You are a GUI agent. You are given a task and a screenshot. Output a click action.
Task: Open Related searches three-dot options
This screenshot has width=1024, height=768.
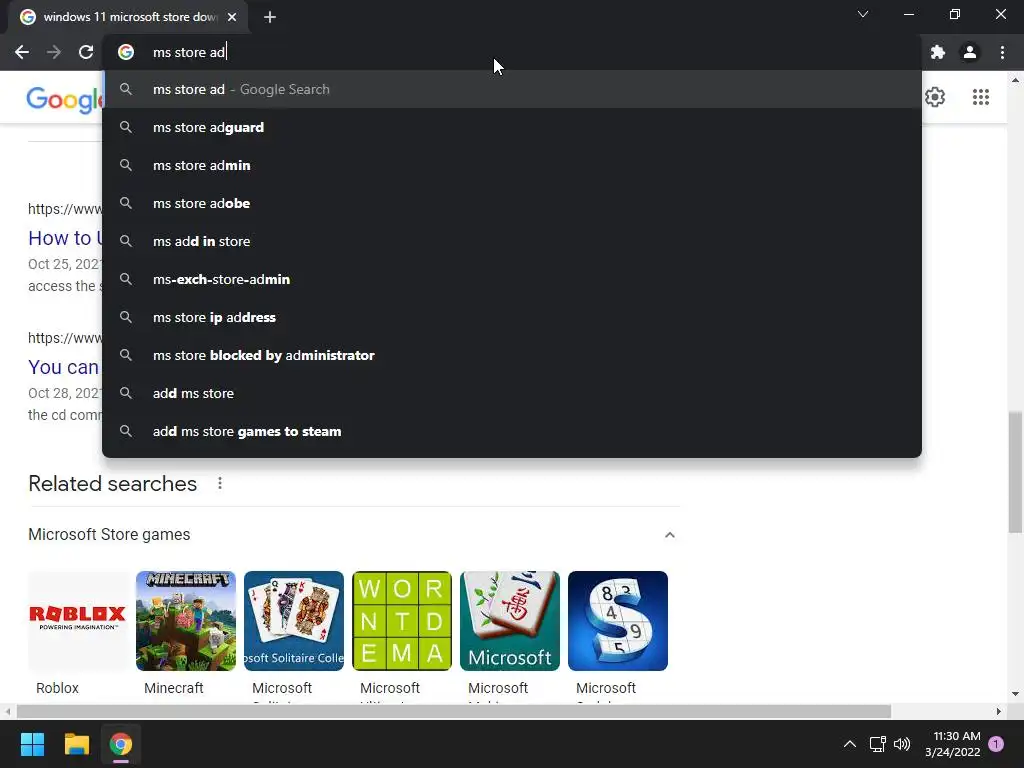click(220, 483)
